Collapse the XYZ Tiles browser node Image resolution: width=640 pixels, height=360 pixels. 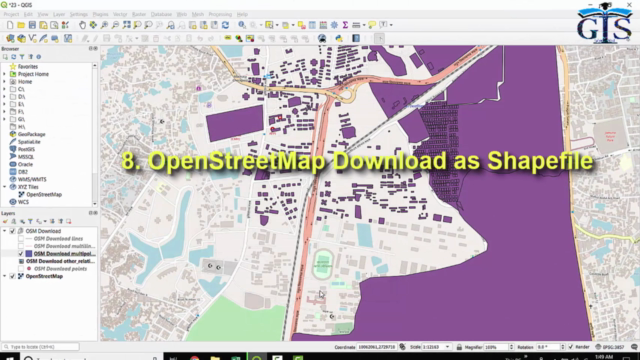[4, 187]
